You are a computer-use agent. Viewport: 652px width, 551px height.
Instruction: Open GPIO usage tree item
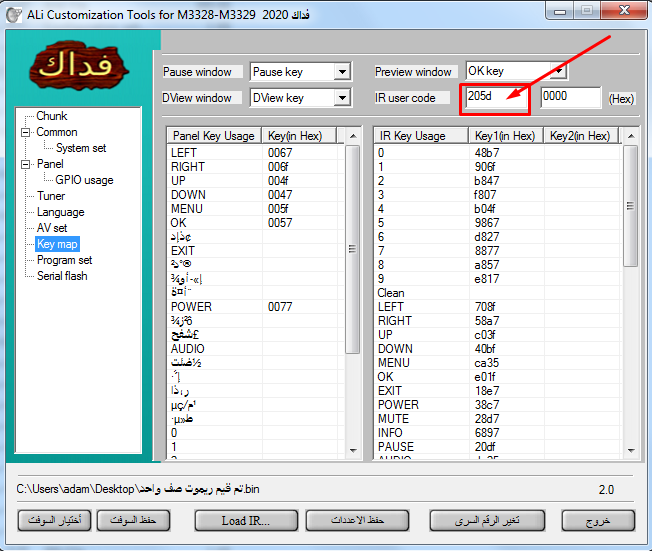click(84, 180)
